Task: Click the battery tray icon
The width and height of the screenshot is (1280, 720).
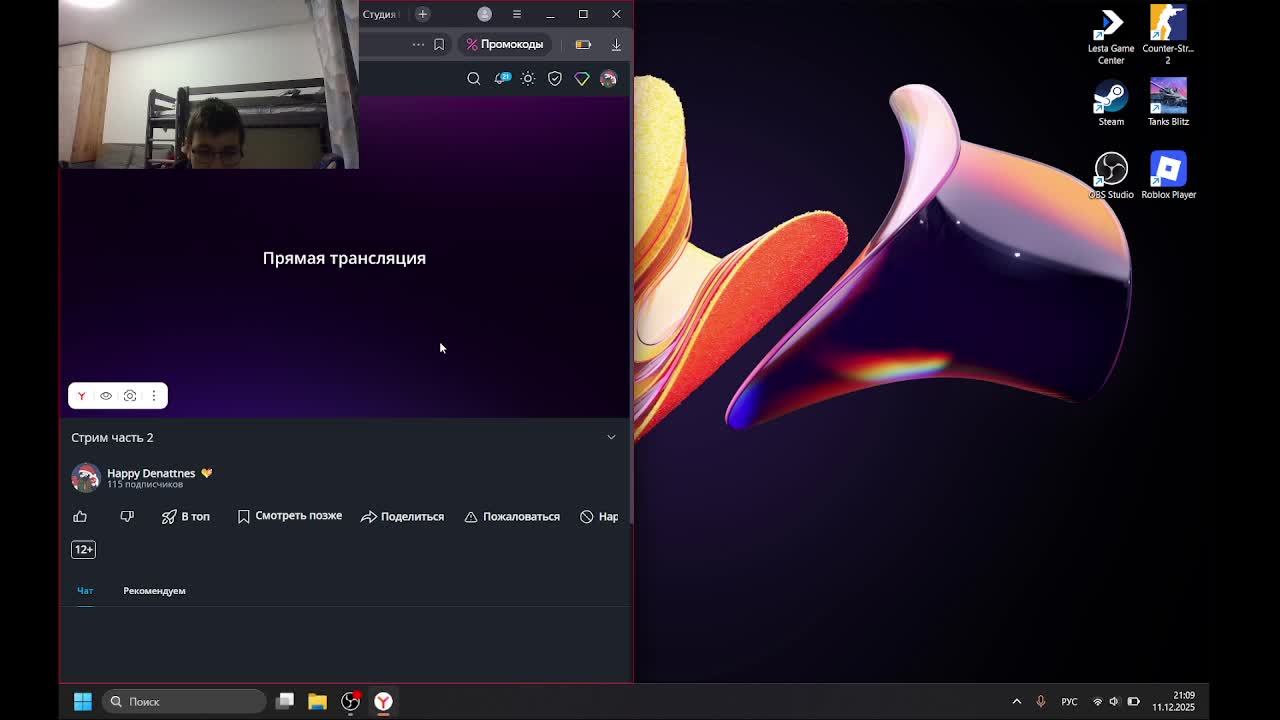Action: (1133, 701)
